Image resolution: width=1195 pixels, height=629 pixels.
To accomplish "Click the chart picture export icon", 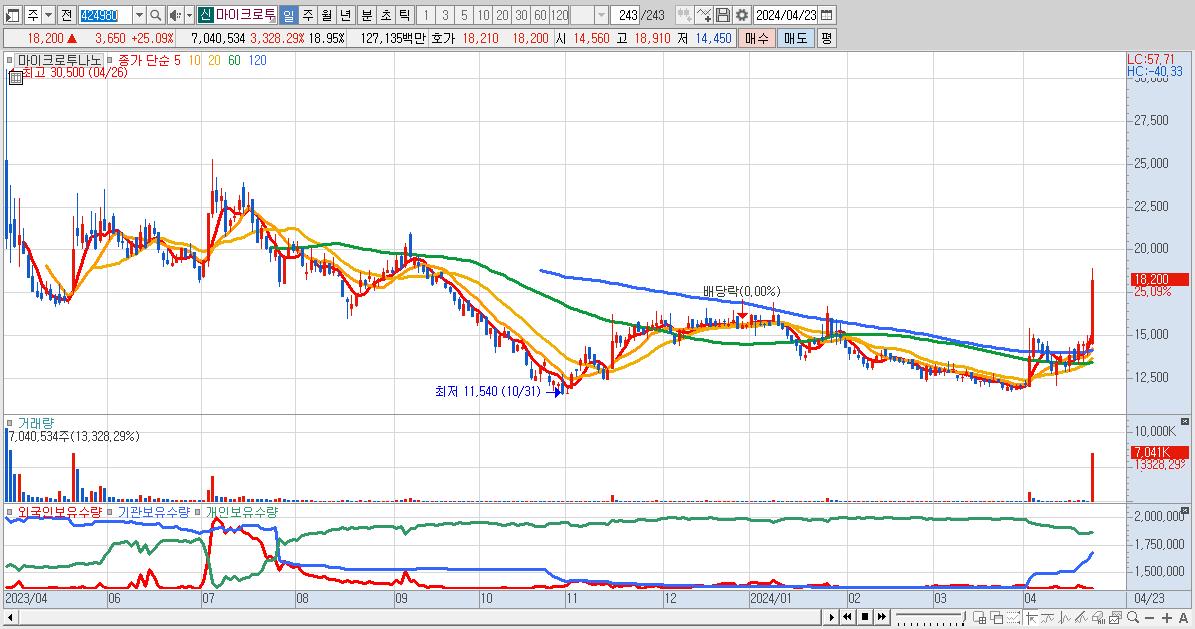I will pos(1116,618).
